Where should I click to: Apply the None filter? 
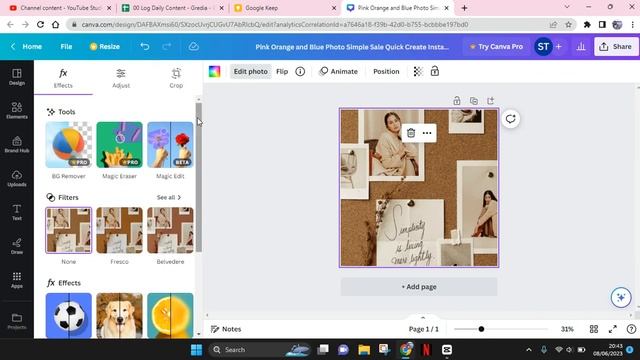(x=69, y=230)
